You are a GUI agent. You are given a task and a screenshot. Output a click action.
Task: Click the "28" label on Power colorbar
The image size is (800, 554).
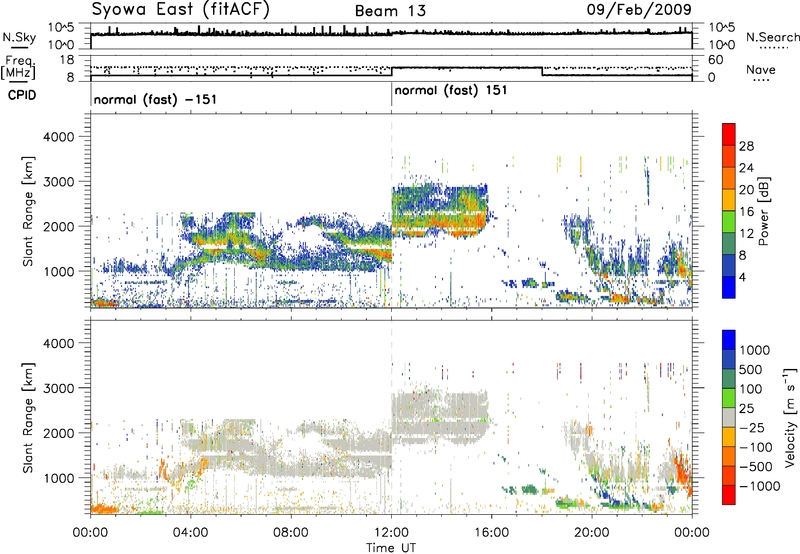coord(746,146)
